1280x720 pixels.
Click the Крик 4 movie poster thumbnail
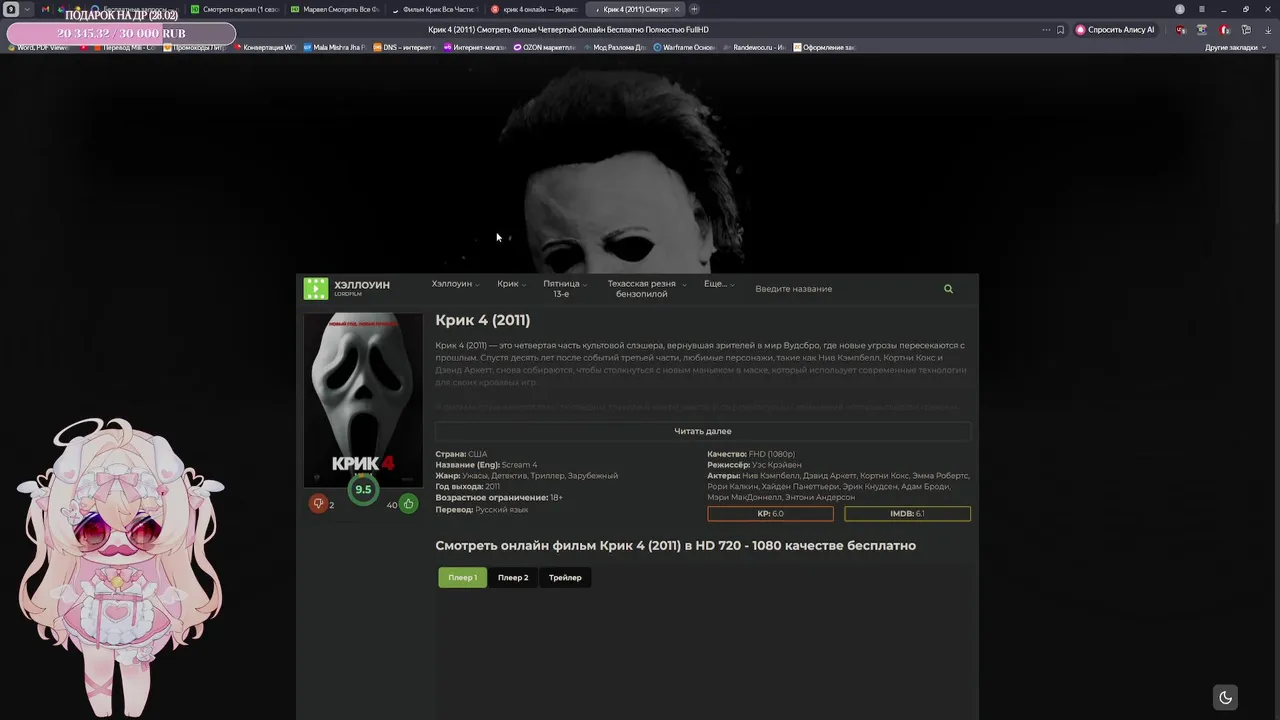click(x=363, y=400)
